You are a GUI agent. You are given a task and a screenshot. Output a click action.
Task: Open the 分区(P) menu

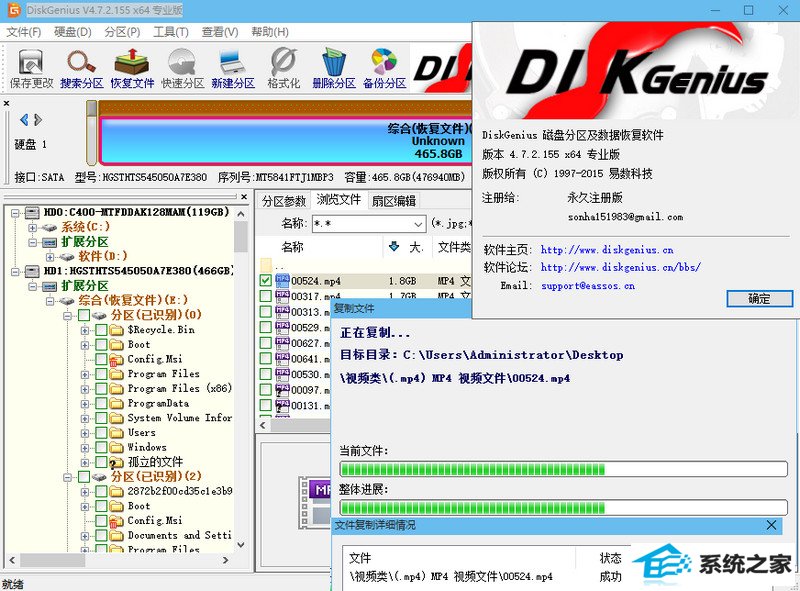pyautogui.click(x=122, y=32)
